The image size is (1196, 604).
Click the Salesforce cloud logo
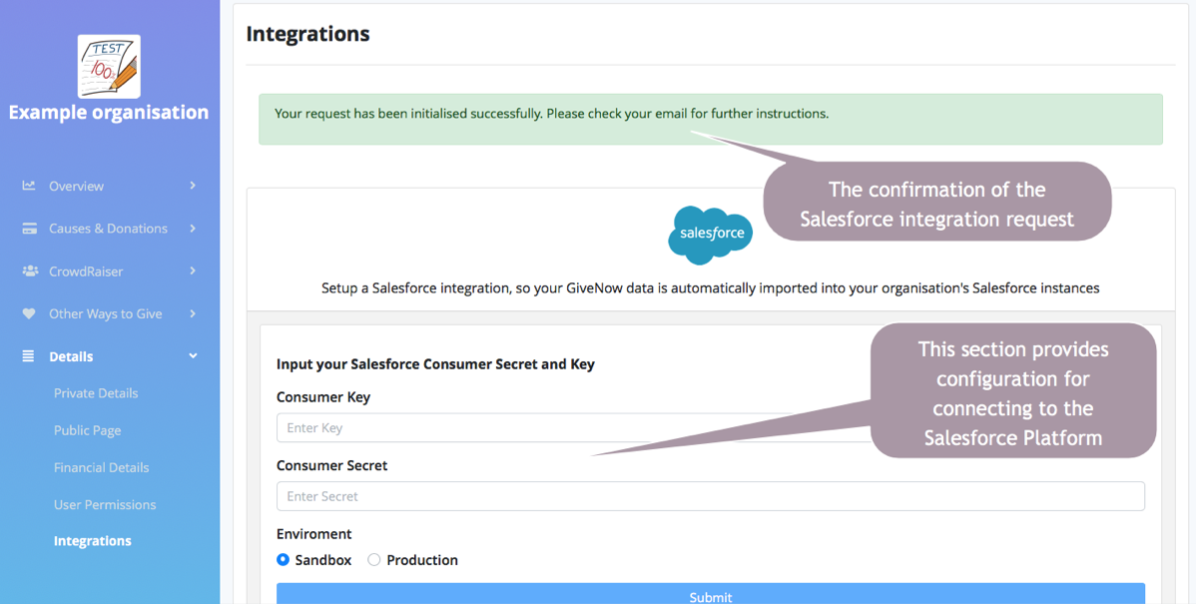(711, 234)
